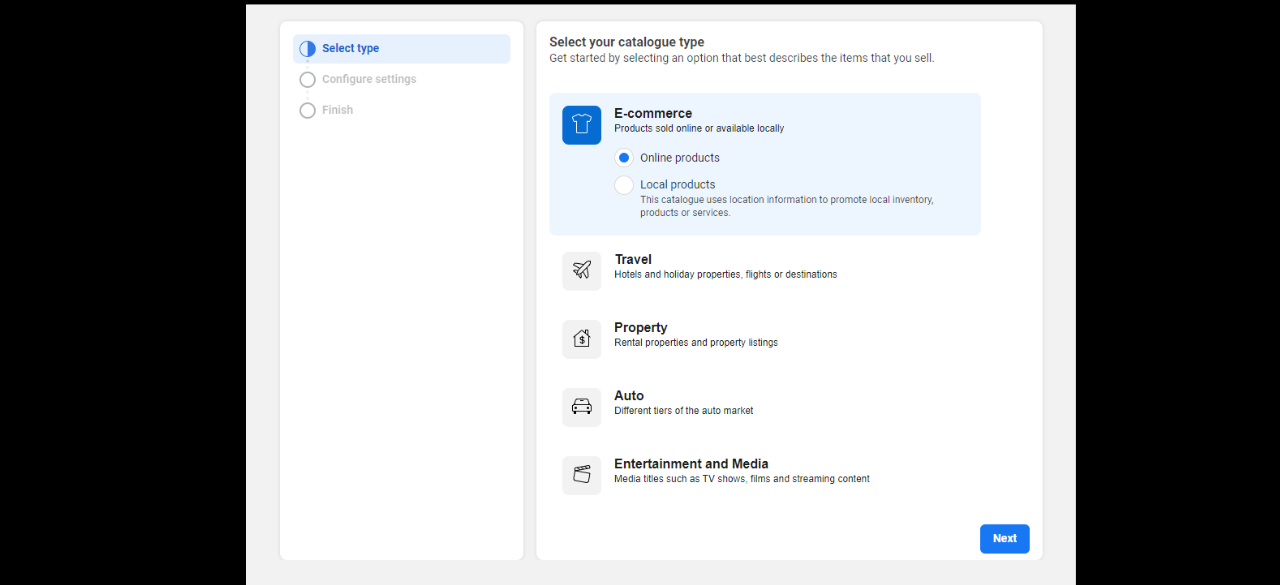Click the Travel airplane icon
The height and width of the screenshot is (585, 1280).
pyautogui.click(x=581, y=271)
